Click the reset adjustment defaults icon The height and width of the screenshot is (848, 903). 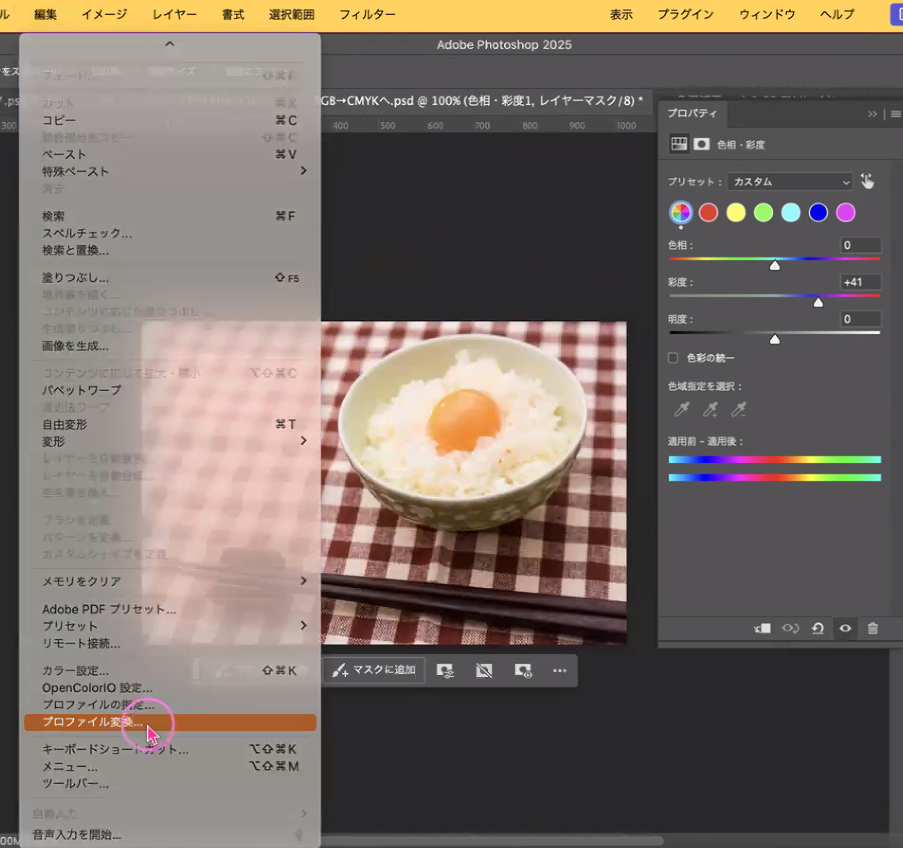pyautogui.click(x=817, y=628)
